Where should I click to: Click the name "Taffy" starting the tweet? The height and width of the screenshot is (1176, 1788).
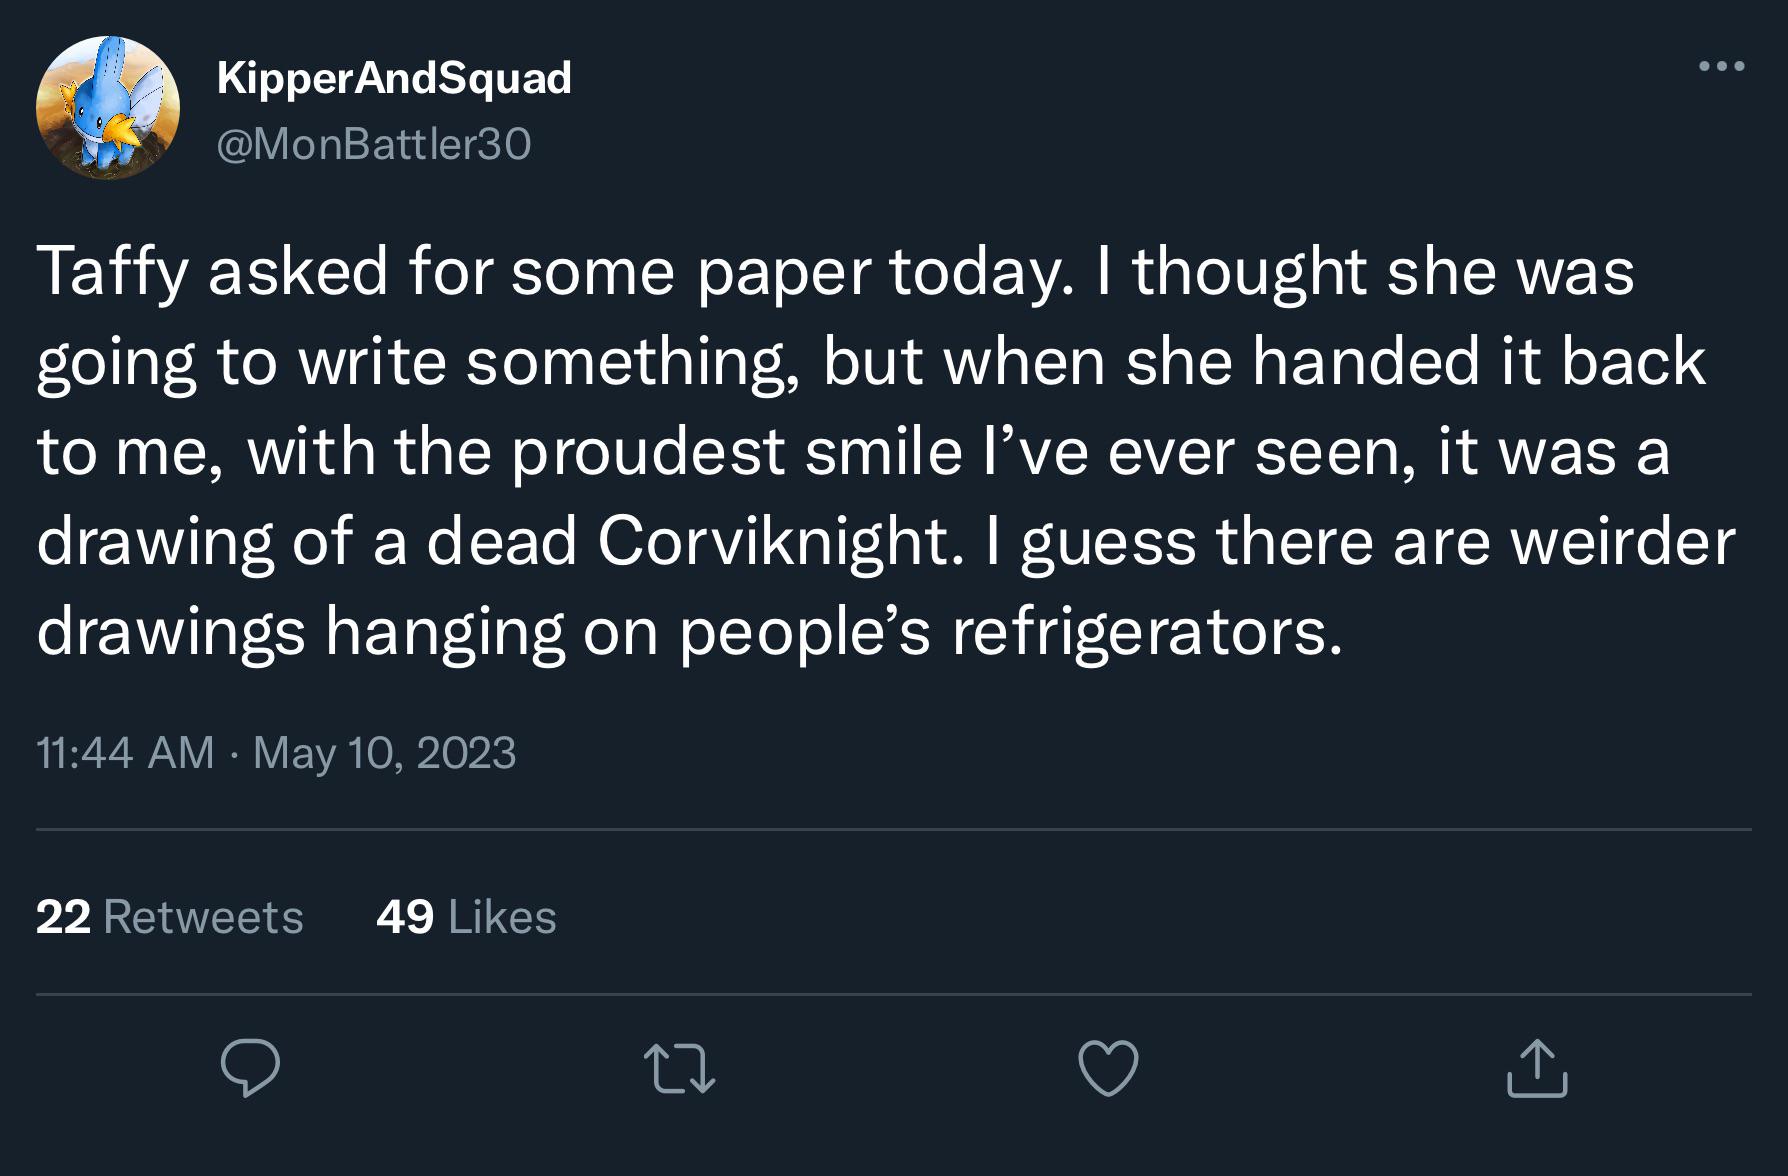click(112, 272)
